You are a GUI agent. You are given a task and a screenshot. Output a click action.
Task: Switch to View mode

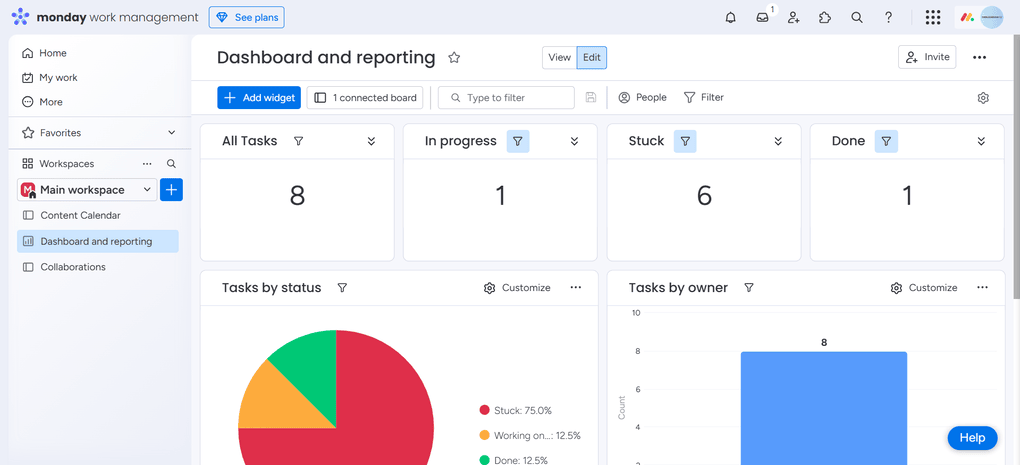[559, 57]
